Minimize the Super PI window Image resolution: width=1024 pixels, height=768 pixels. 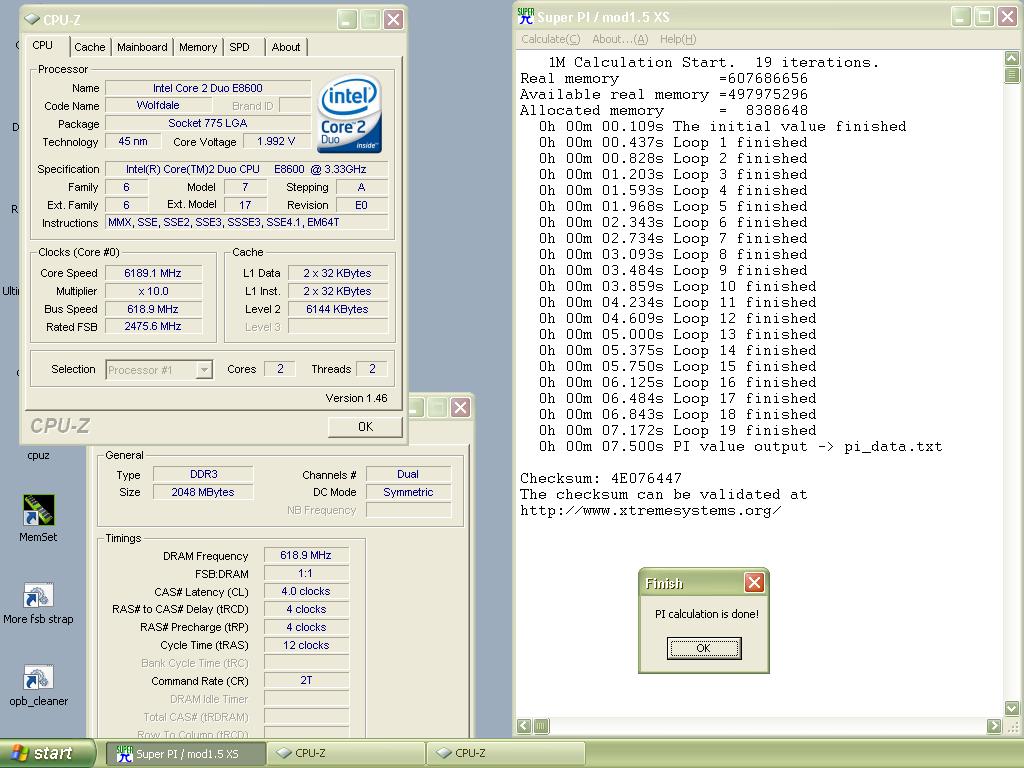(960, 16)
